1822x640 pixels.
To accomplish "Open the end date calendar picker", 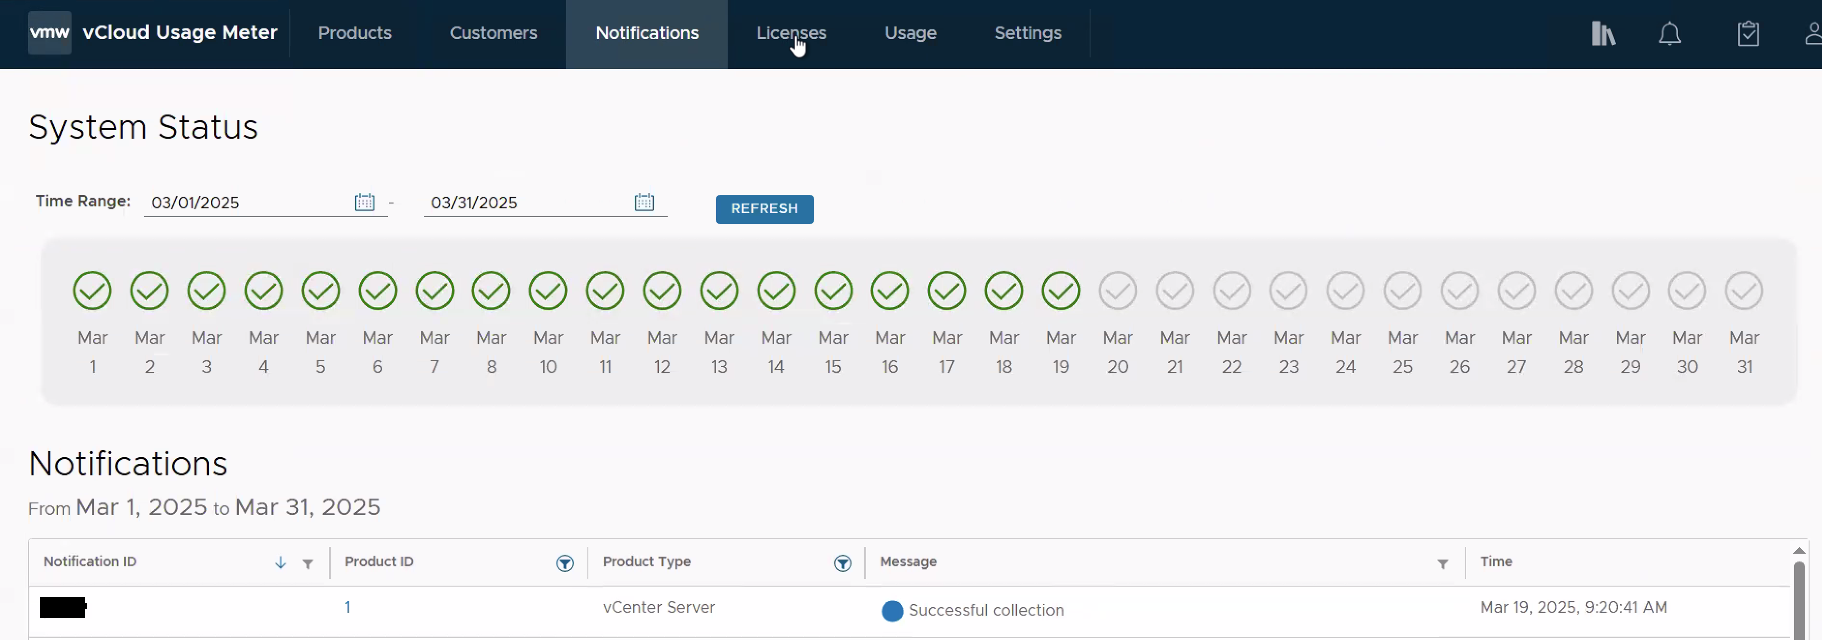I will (x=644, y=202).
